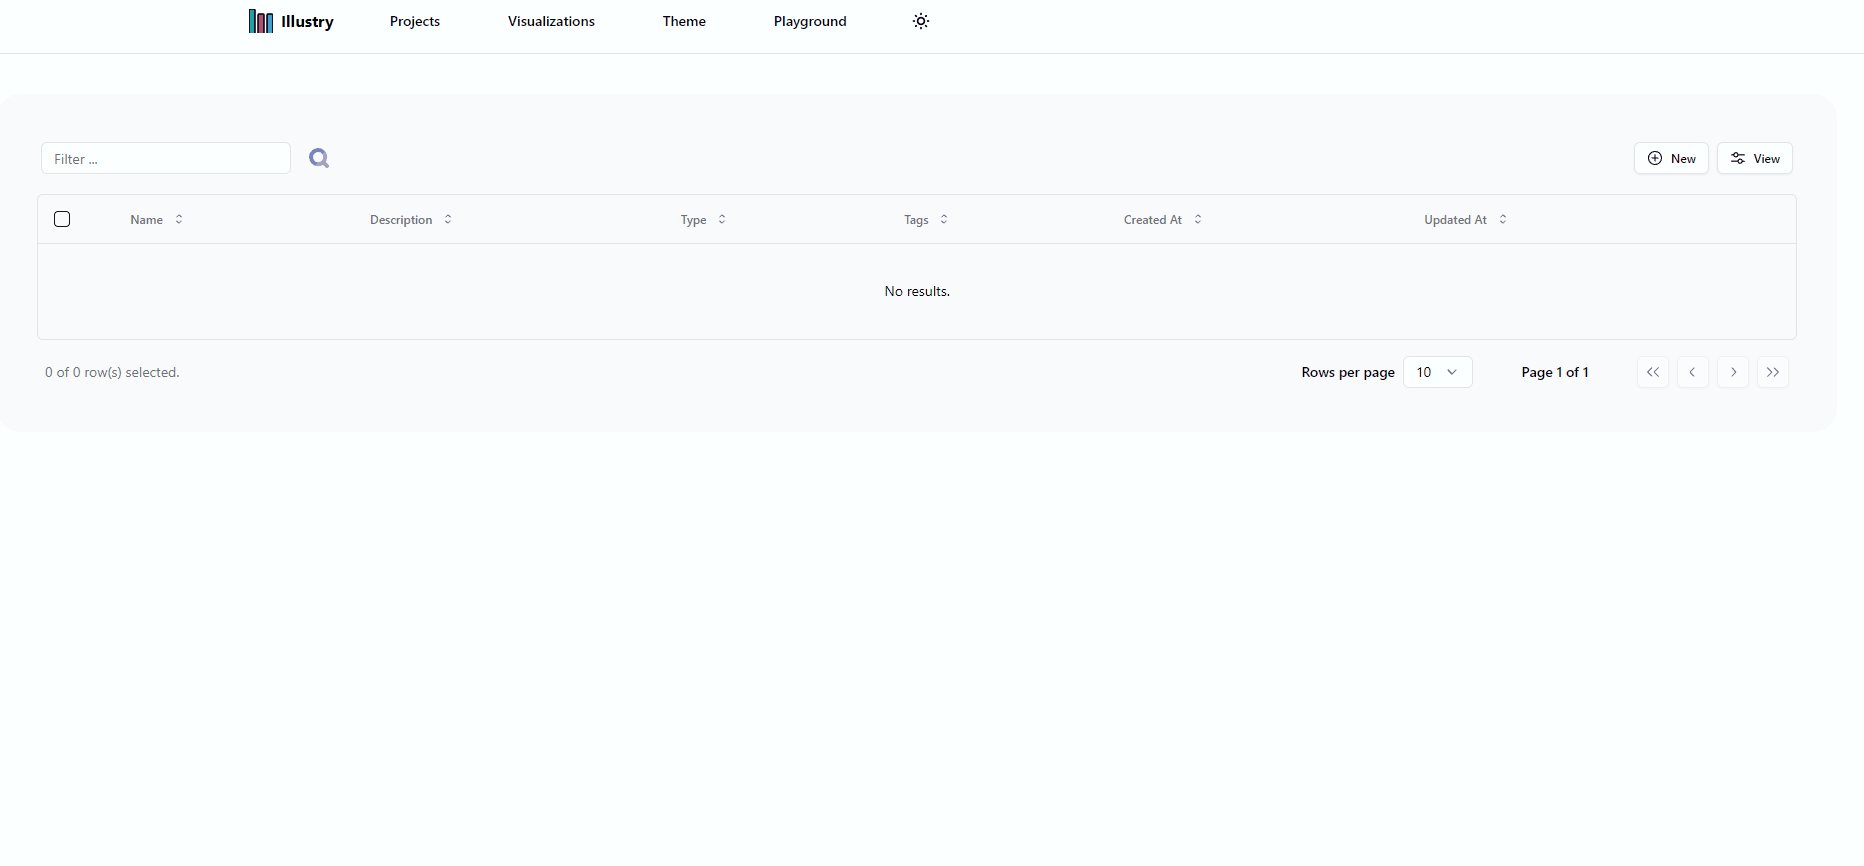Go to the next page
The image size is (1864, 866).
pos(1733,372)
